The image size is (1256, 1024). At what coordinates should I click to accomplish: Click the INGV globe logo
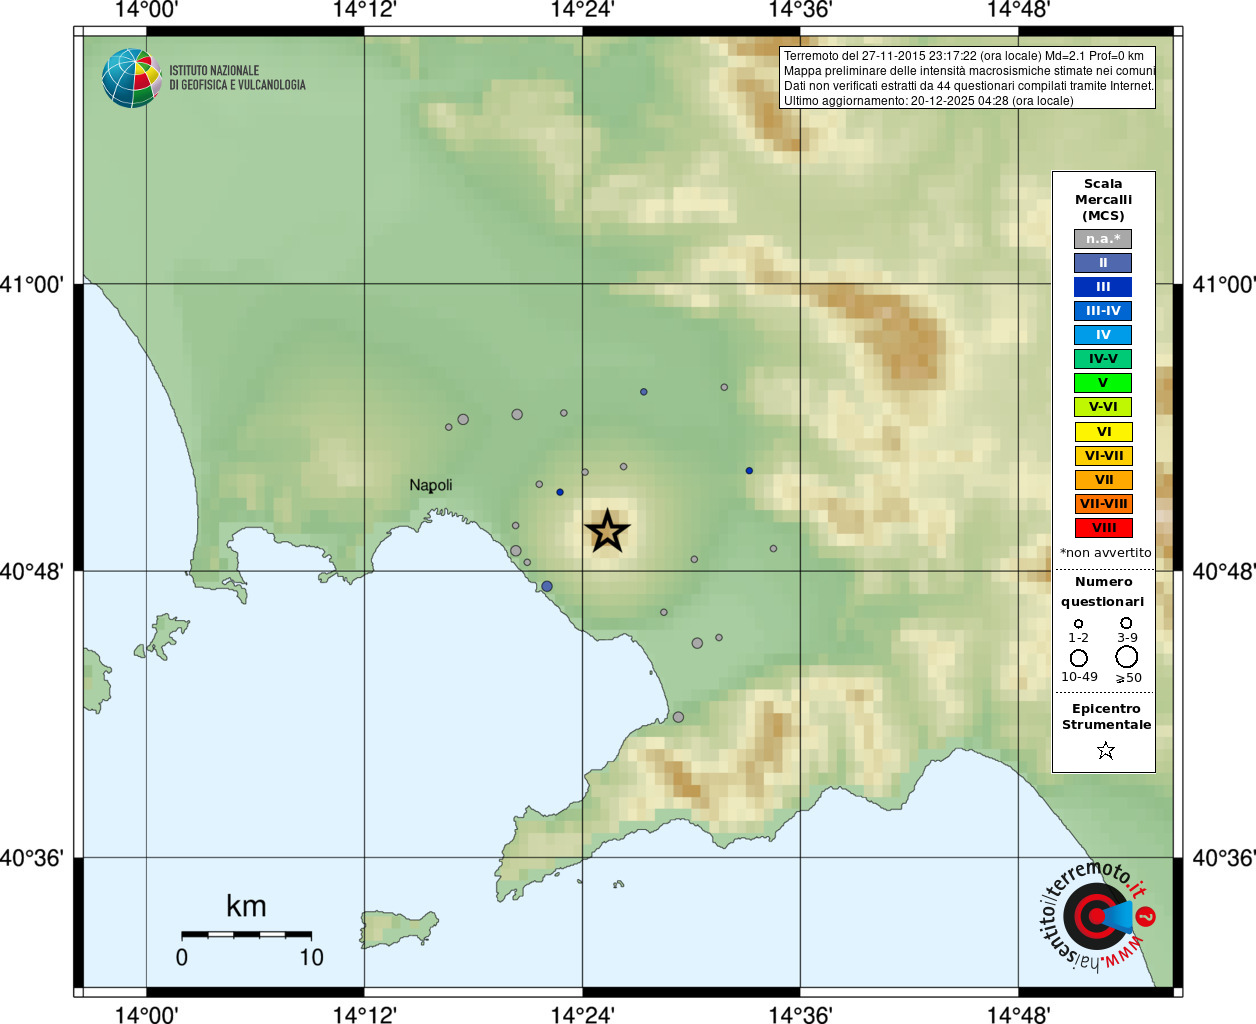click(x=132, y=78)
